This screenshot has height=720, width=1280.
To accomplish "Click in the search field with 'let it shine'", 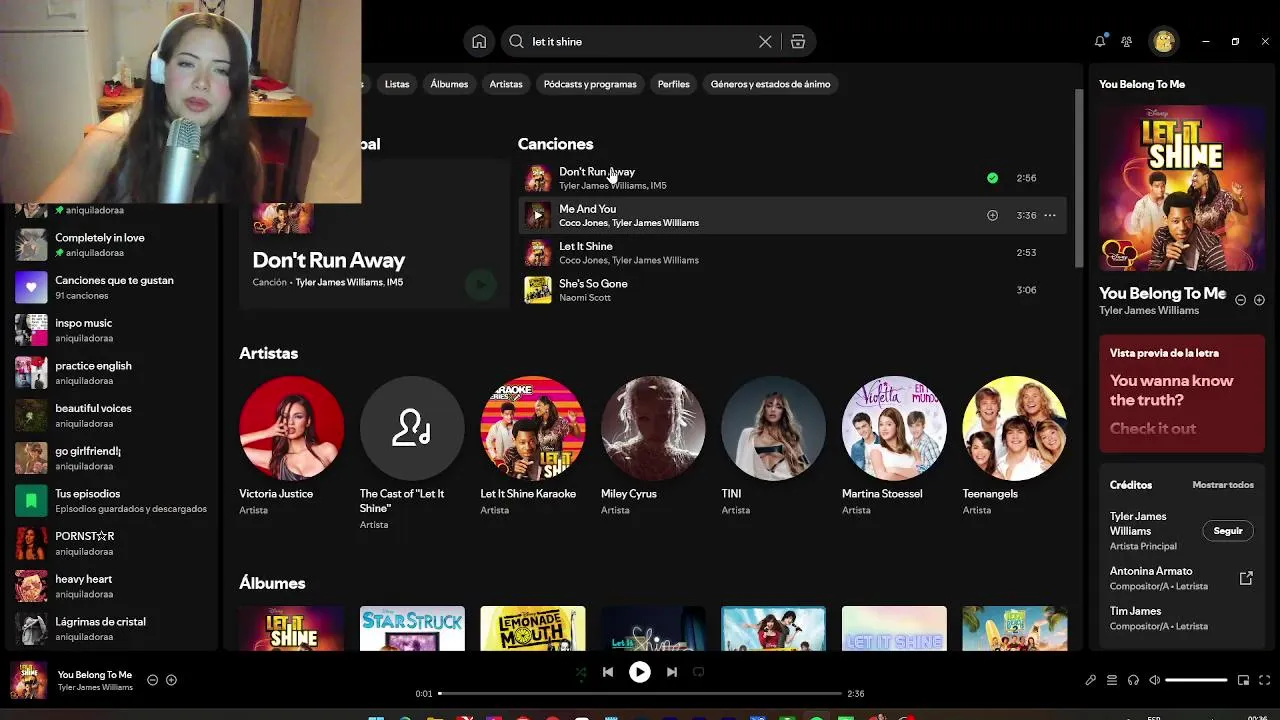I will pos(640,41).
